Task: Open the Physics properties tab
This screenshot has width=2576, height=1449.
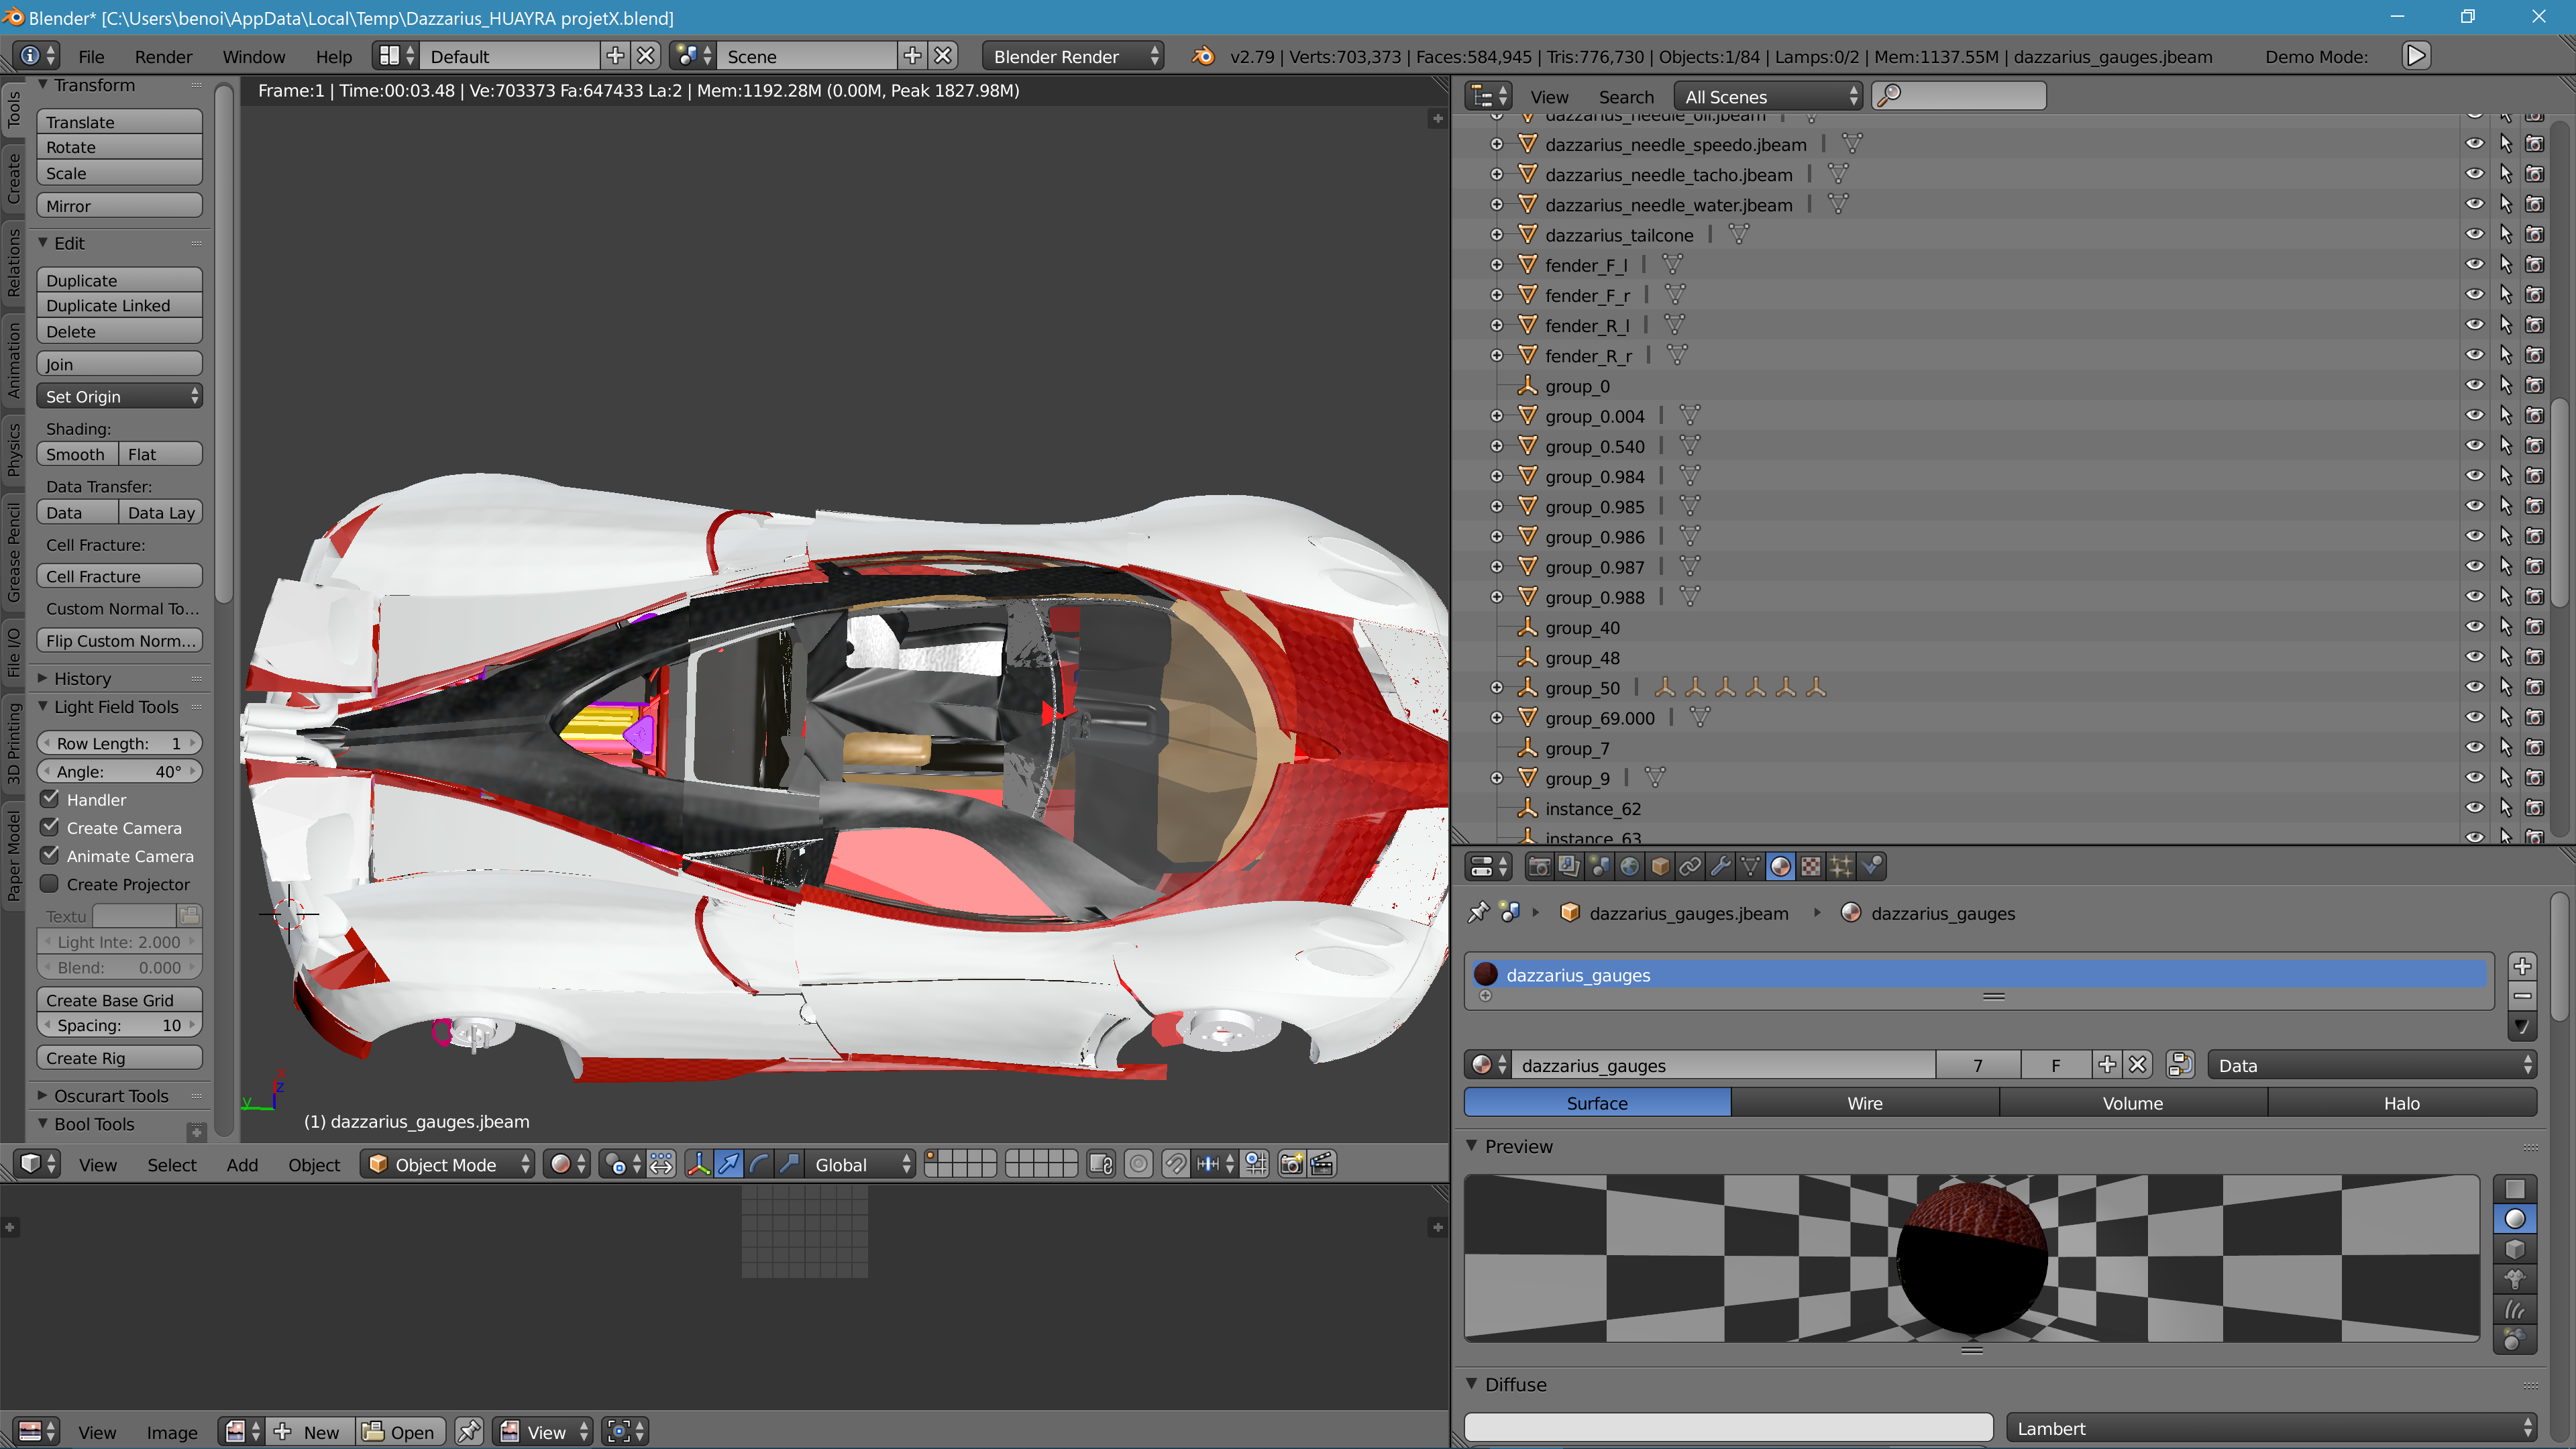Action: (x=1871, y=867)
